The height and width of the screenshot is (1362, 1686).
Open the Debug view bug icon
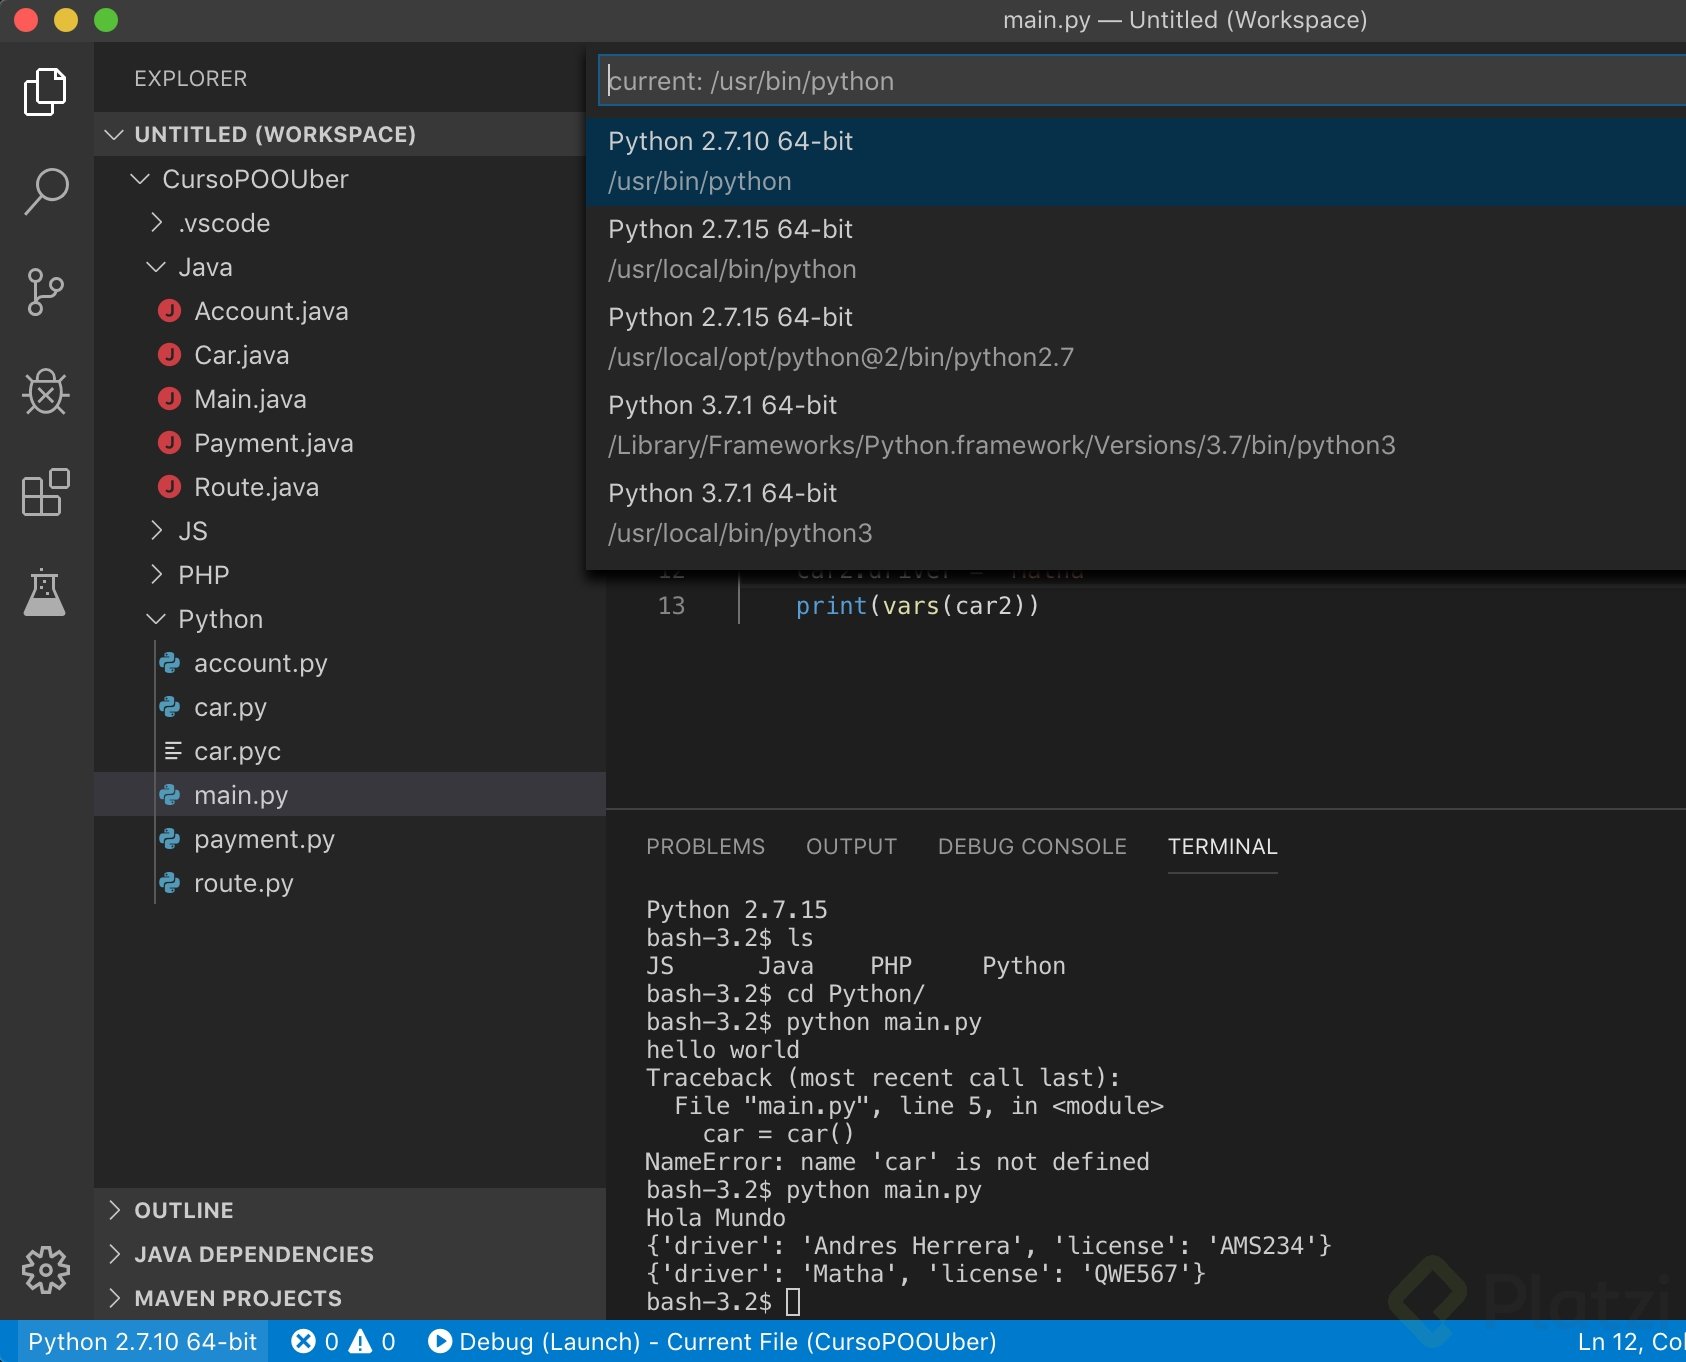(45, 392)
